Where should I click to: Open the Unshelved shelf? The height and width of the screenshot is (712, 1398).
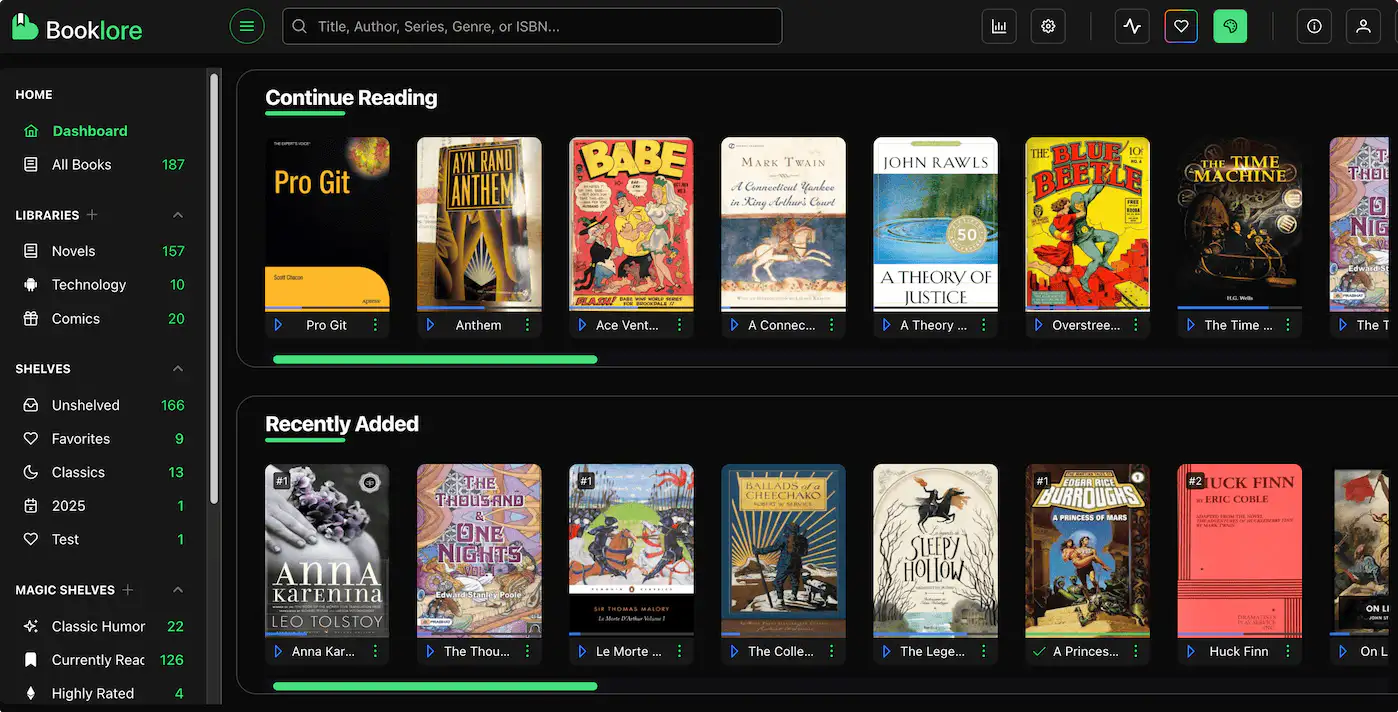[104, 405]
